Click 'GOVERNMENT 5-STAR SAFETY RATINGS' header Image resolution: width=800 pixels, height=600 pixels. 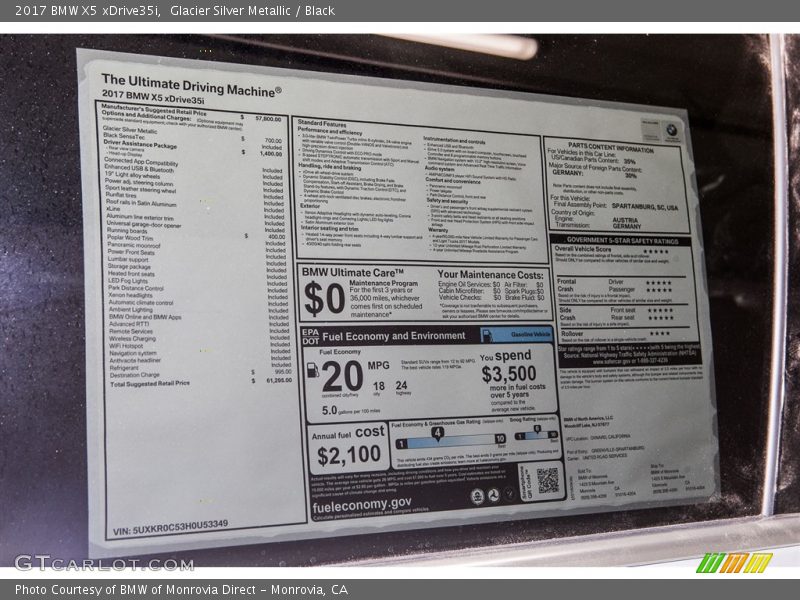622,240
